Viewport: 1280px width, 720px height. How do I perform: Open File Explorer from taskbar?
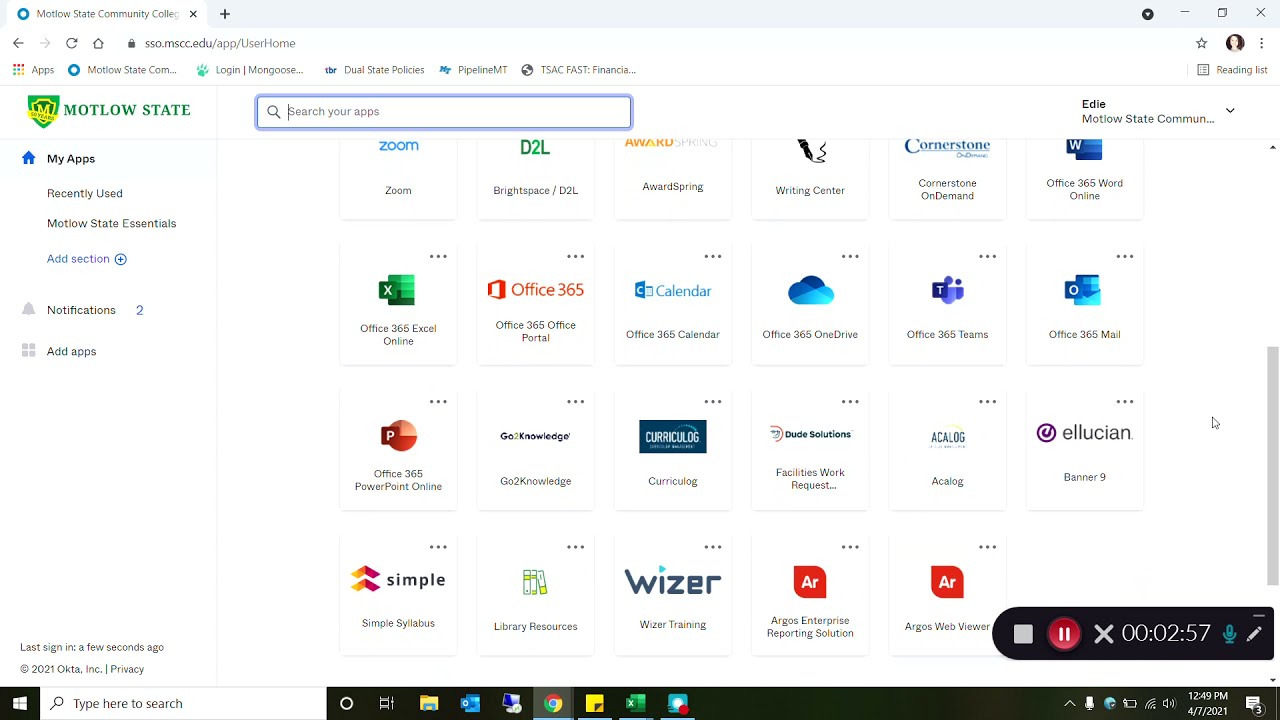tap(429, 704)
